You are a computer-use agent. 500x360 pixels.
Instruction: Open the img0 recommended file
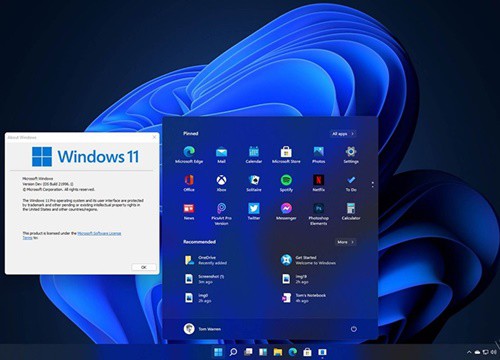click(198, 298)
